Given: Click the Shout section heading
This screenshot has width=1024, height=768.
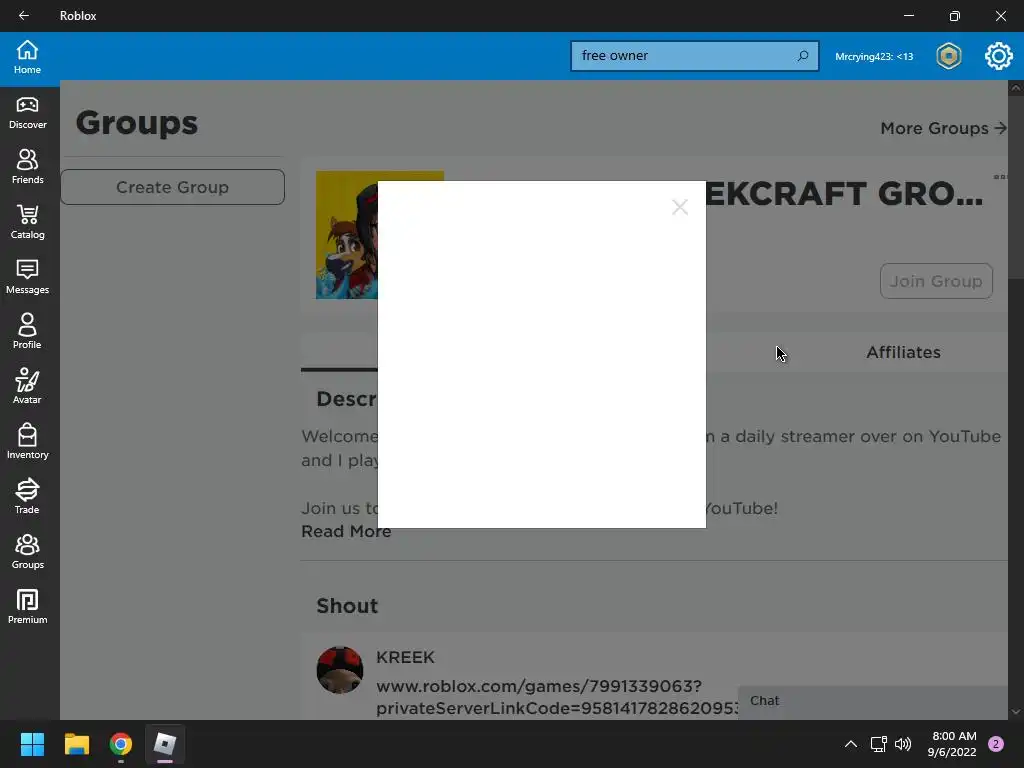Looking at the screenshot, I should (347, 606).
